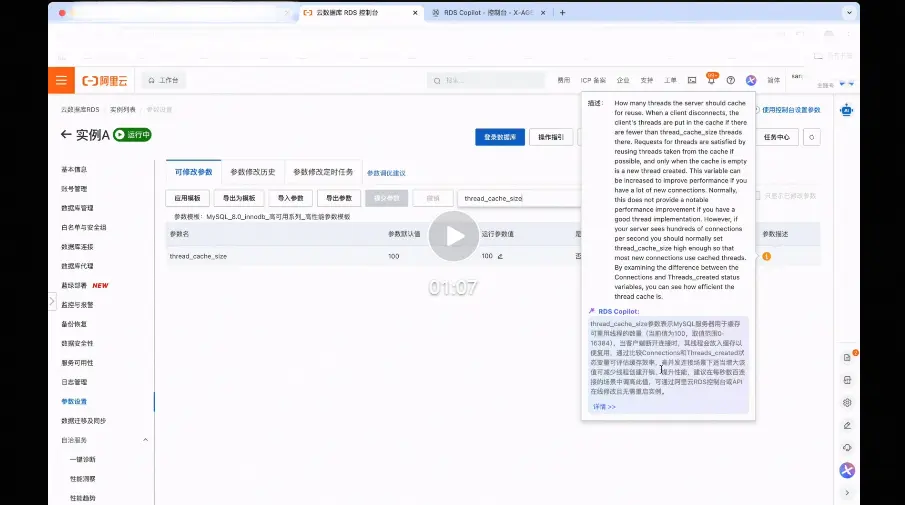
Task: Edit running value 100 via pencil icon
Action: pyautogui.click(x=500, y=256)
